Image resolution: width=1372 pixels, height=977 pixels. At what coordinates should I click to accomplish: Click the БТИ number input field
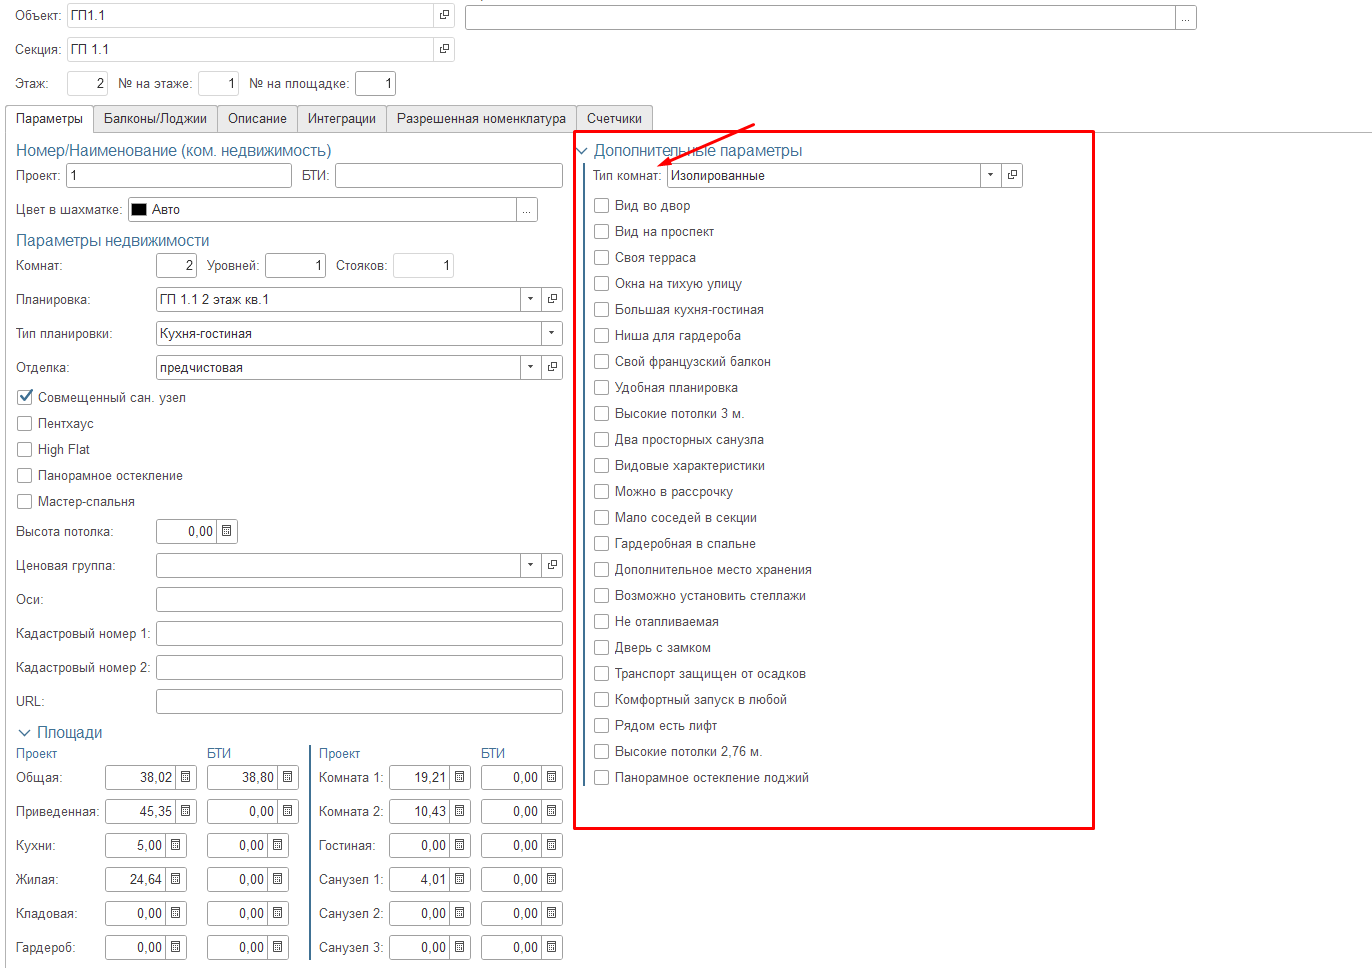coord(449,175)
